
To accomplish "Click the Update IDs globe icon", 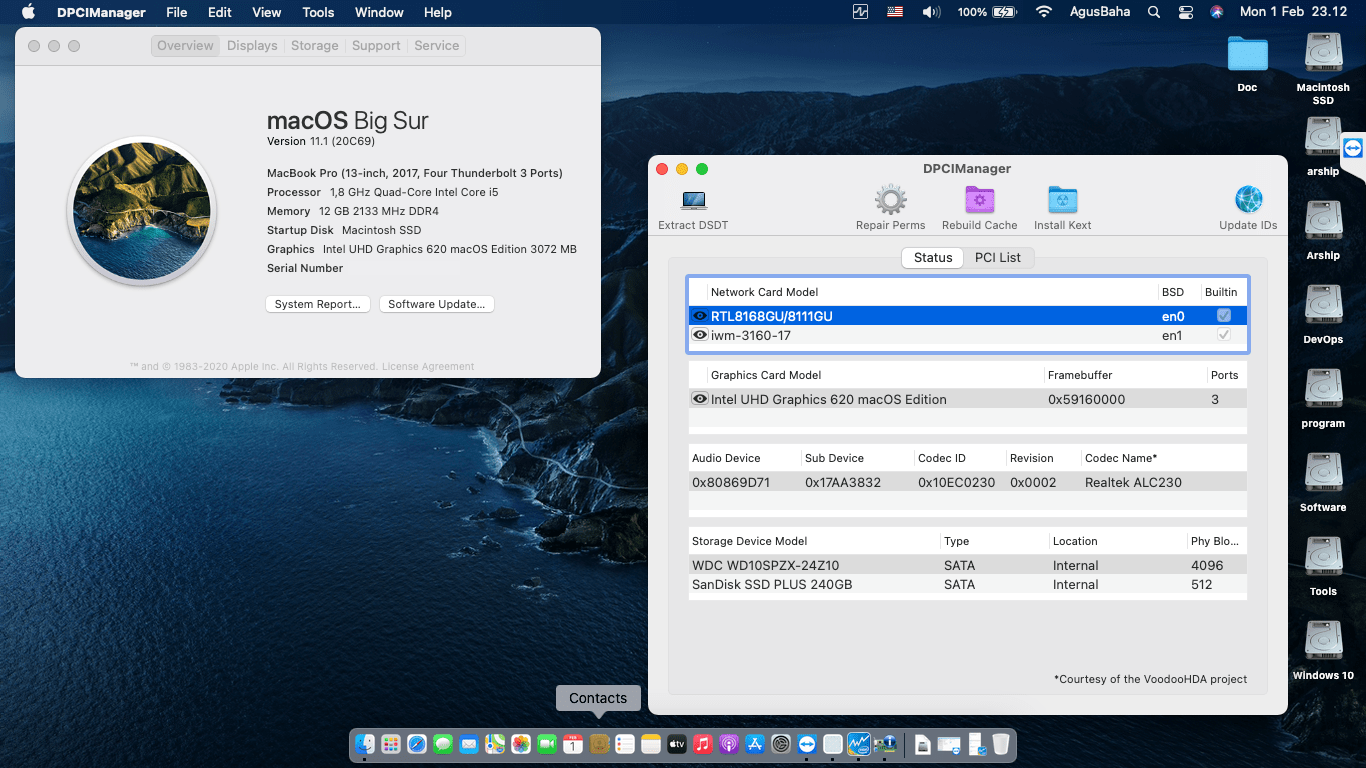I will [1247, 200].
